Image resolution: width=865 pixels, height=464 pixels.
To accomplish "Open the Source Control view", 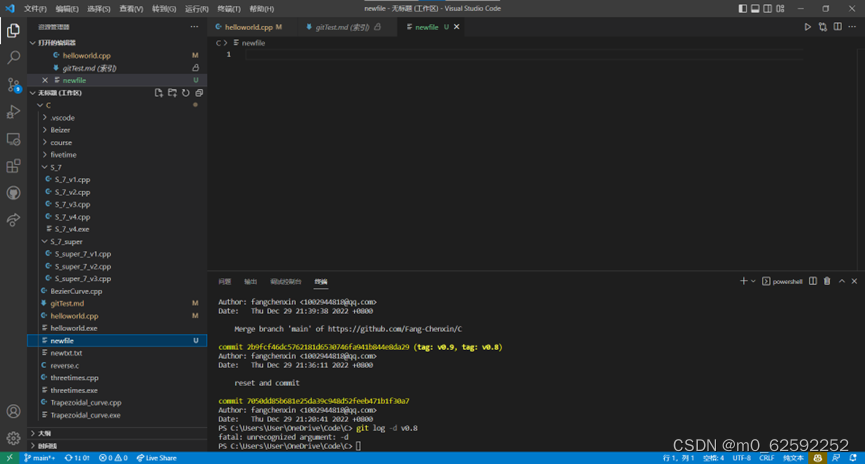I will click(x=13, y=84).
